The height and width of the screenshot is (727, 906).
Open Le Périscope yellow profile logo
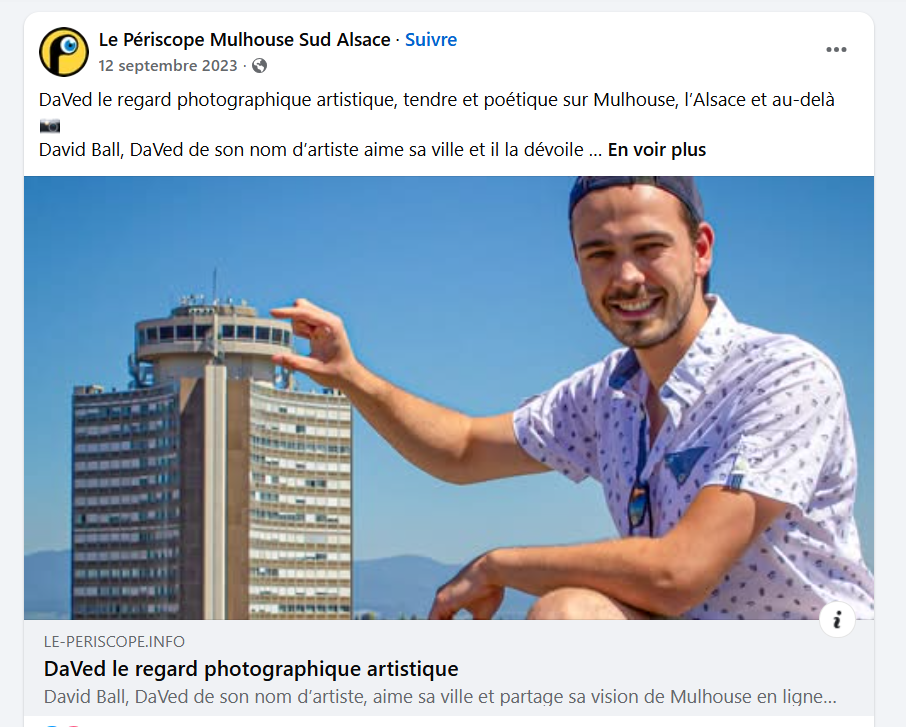pos(64,52)
